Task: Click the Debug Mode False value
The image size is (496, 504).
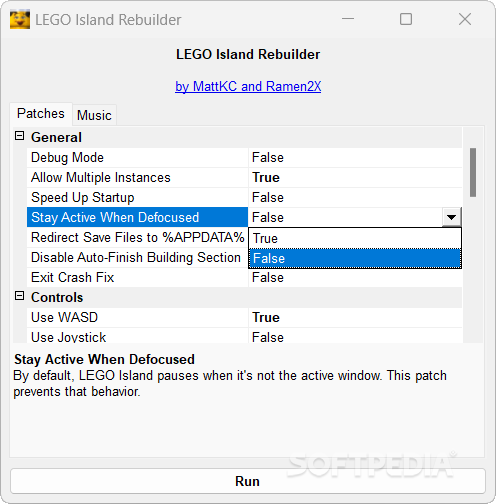Action: 355,158
